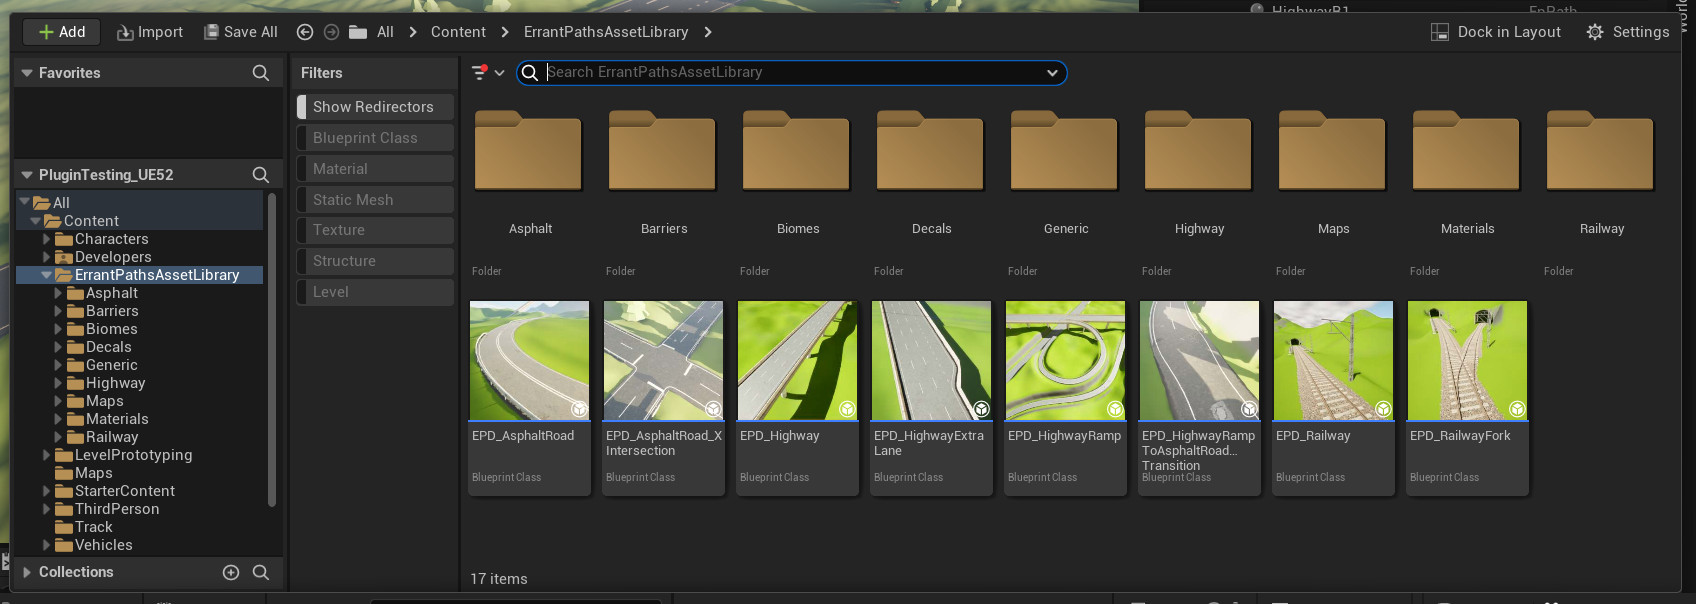Click the Save All button

[x=241, y=32]
